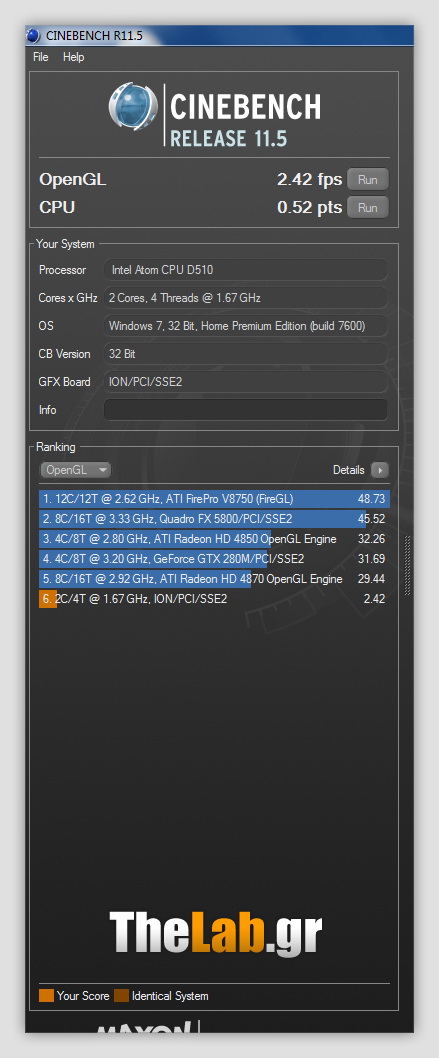Click the Processor field Intel Atom D510
Viewport: 439px width, 1058px height.
[x=245, y=270]
